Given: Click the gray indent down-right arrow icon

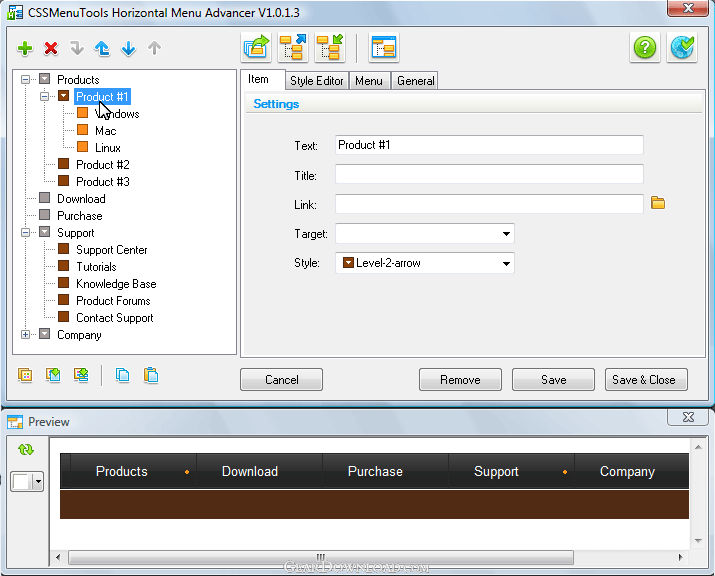Looking at the screenshot, I should pos(77,48).
